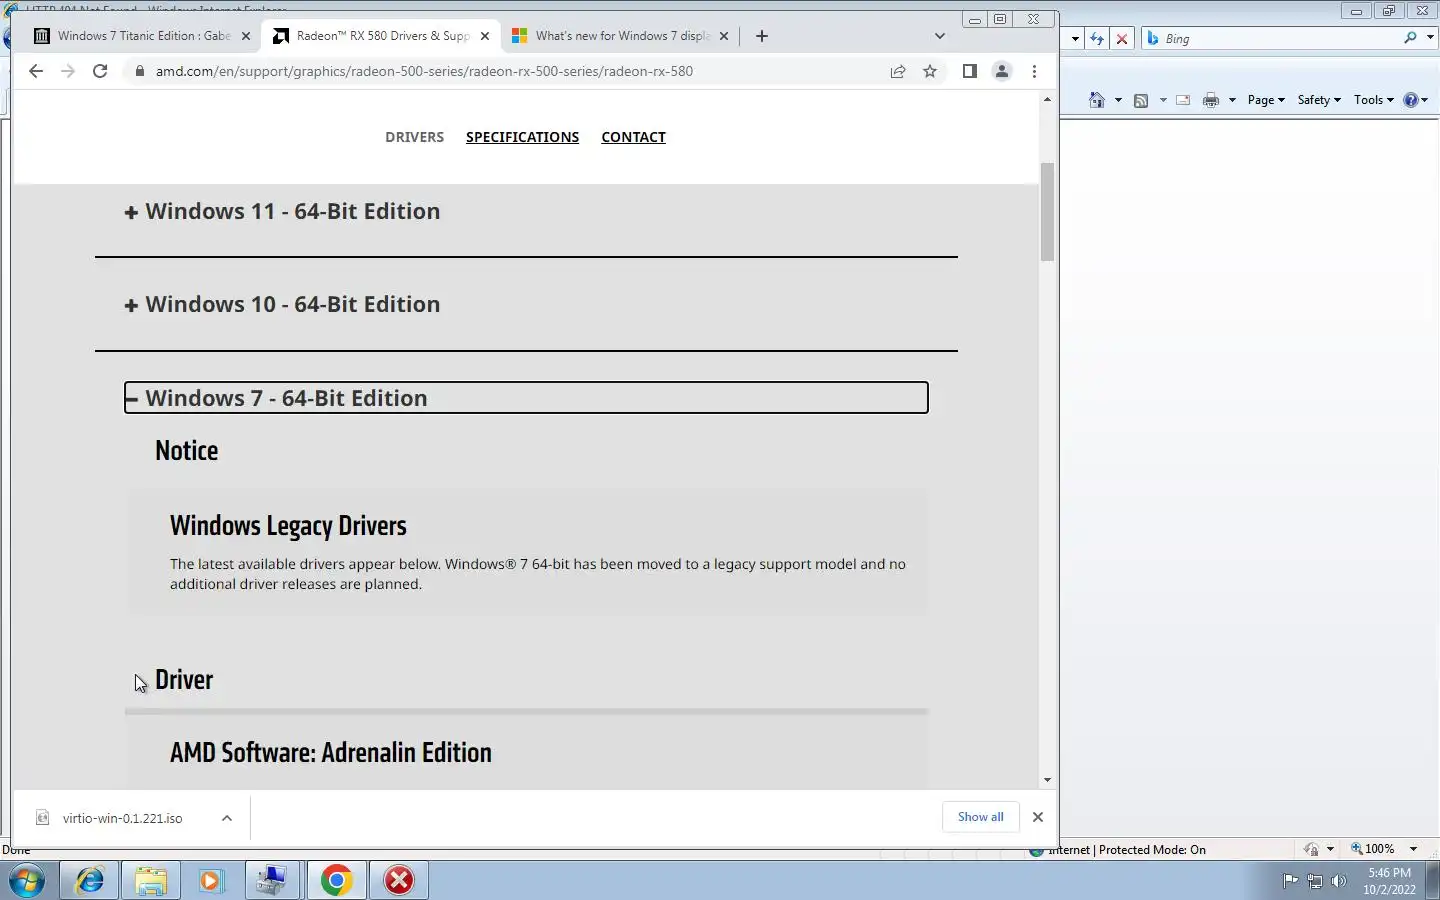1440x900 pixels.
Task: Open the Page menu in Internet Explorer
Action: point(1266,100)
